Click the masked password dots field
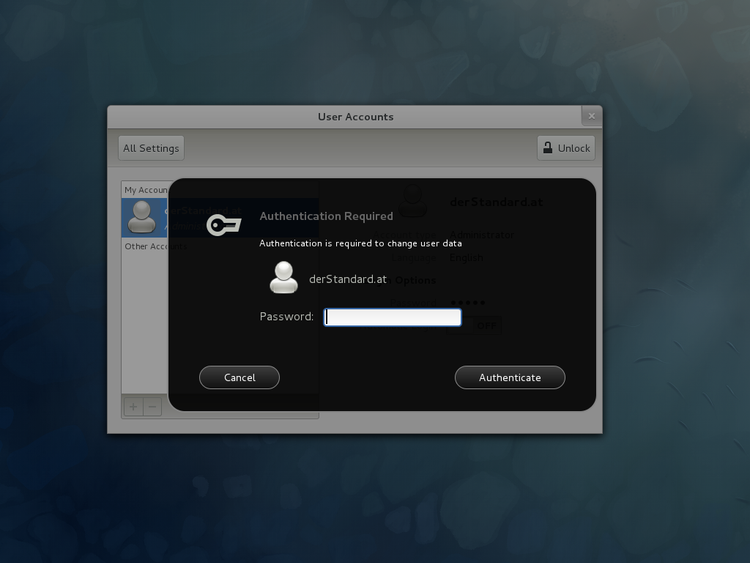Screen dimensions: 750x563 tap(469, 302)
